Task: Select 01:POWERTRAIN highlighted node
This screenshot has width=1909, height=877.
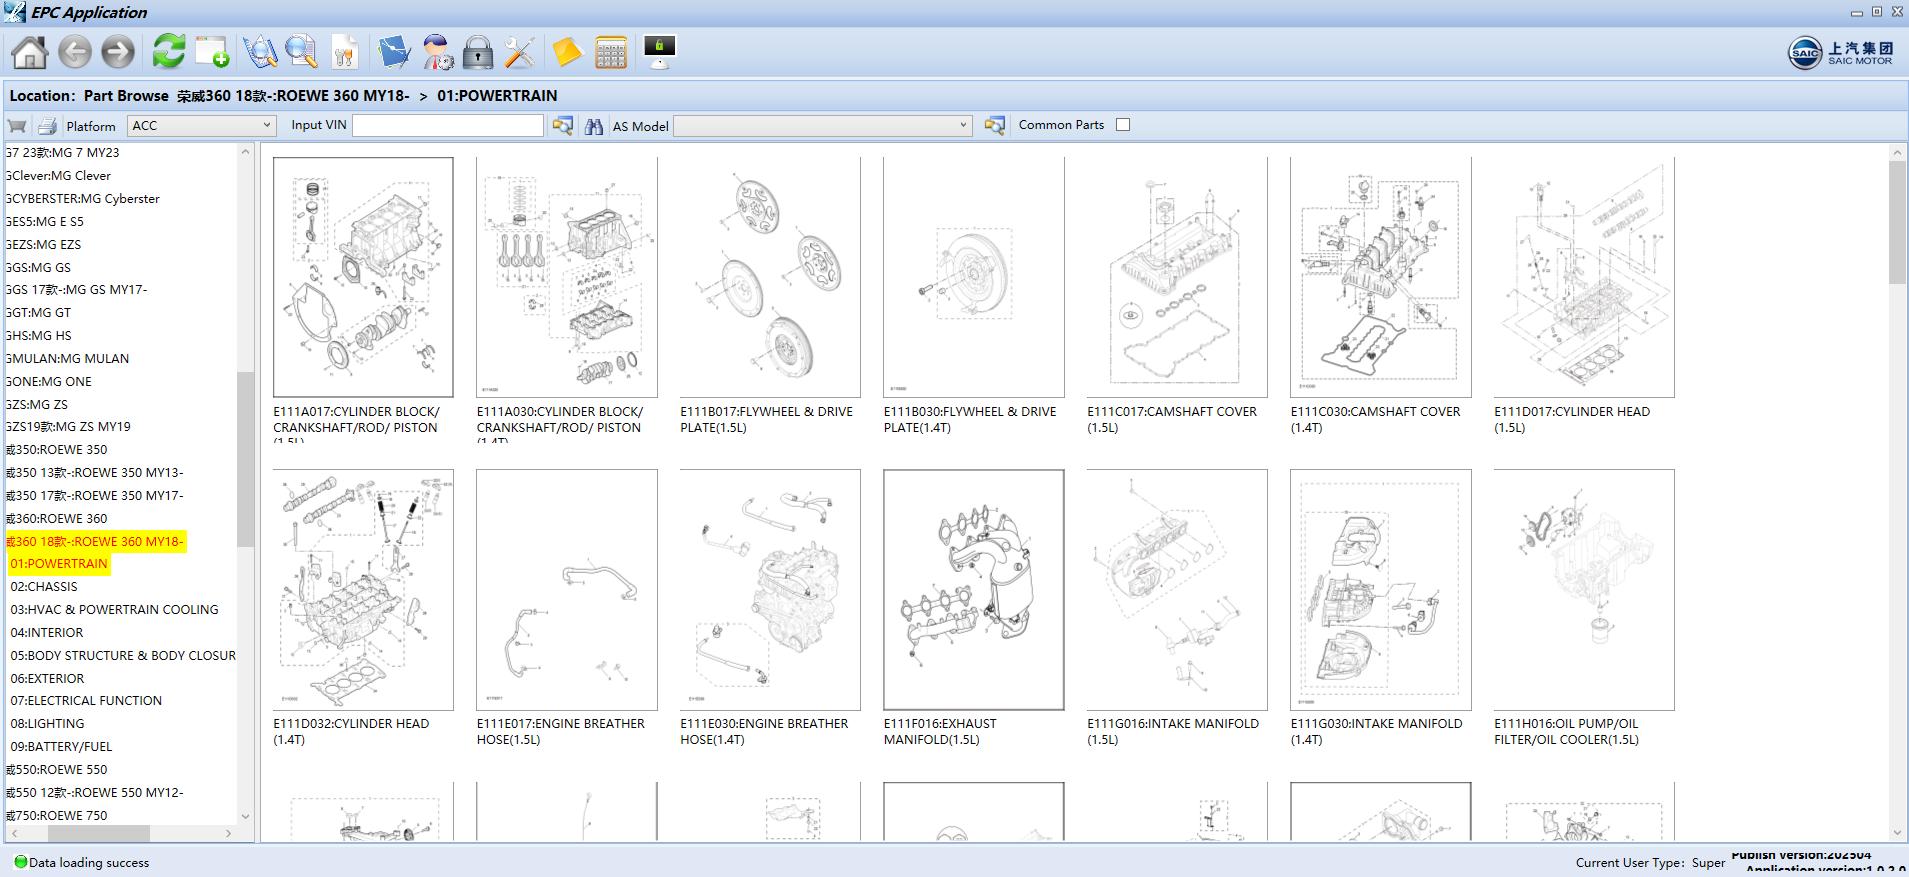Action: (x=59, y=564)
